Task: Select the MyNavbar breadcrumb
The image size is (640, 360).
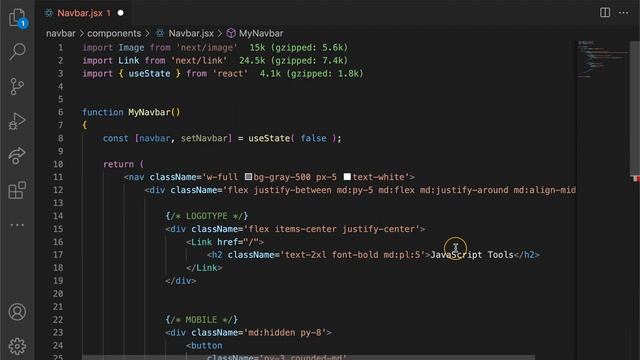Action: (x=261, y=33)
